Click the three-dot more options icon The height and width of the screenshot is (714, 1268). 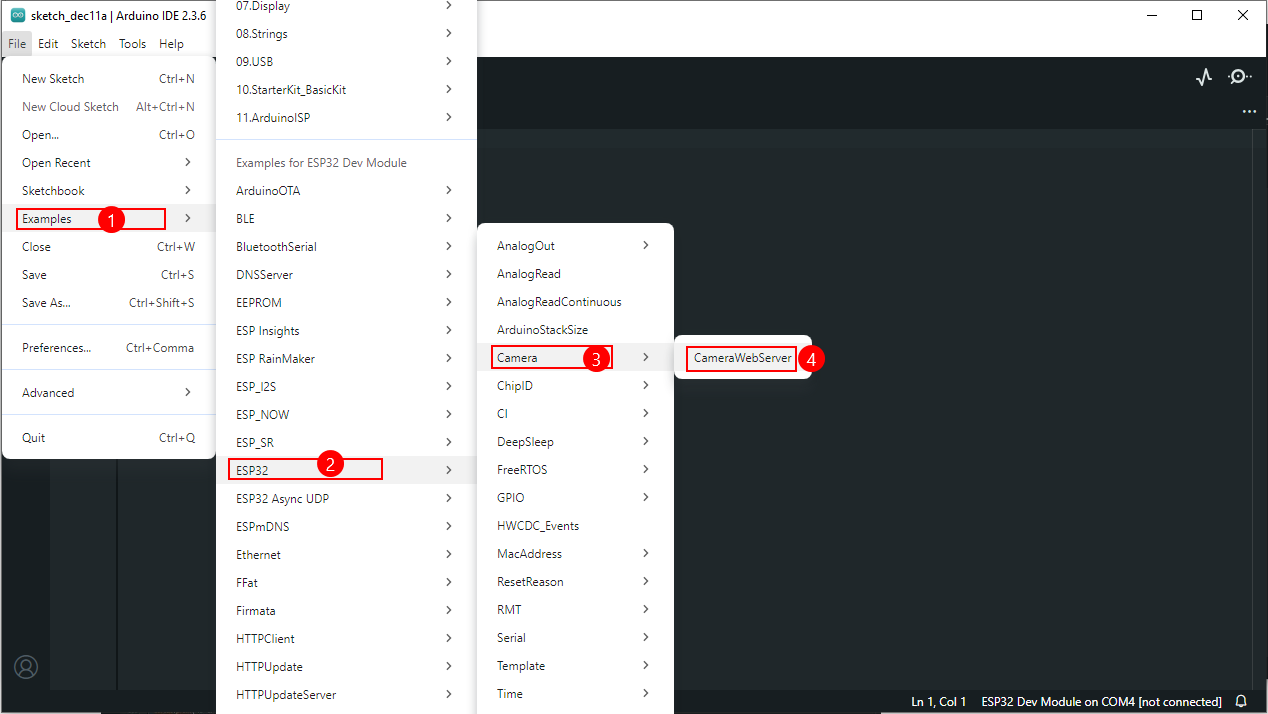1249,112
